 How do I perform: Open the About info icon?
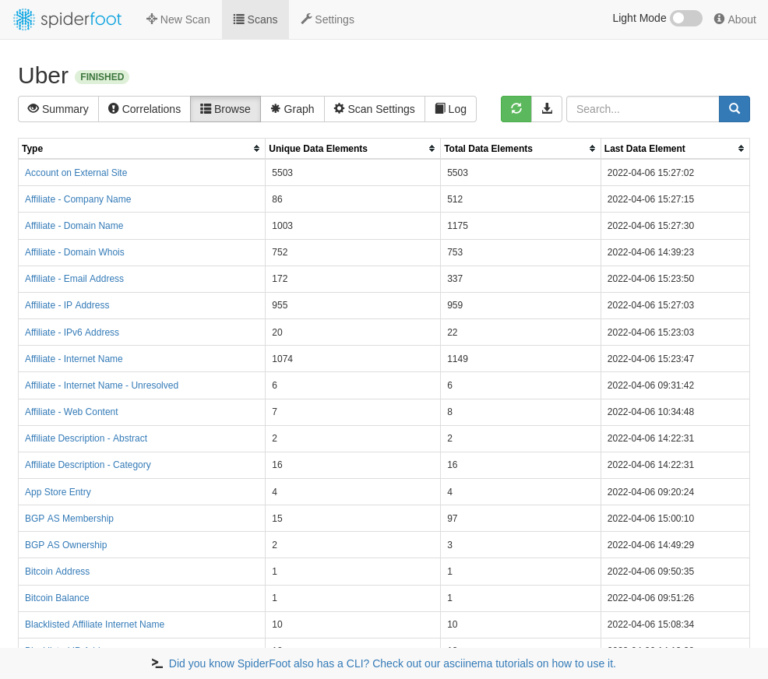pyautogui.click(x=719, y=19)
